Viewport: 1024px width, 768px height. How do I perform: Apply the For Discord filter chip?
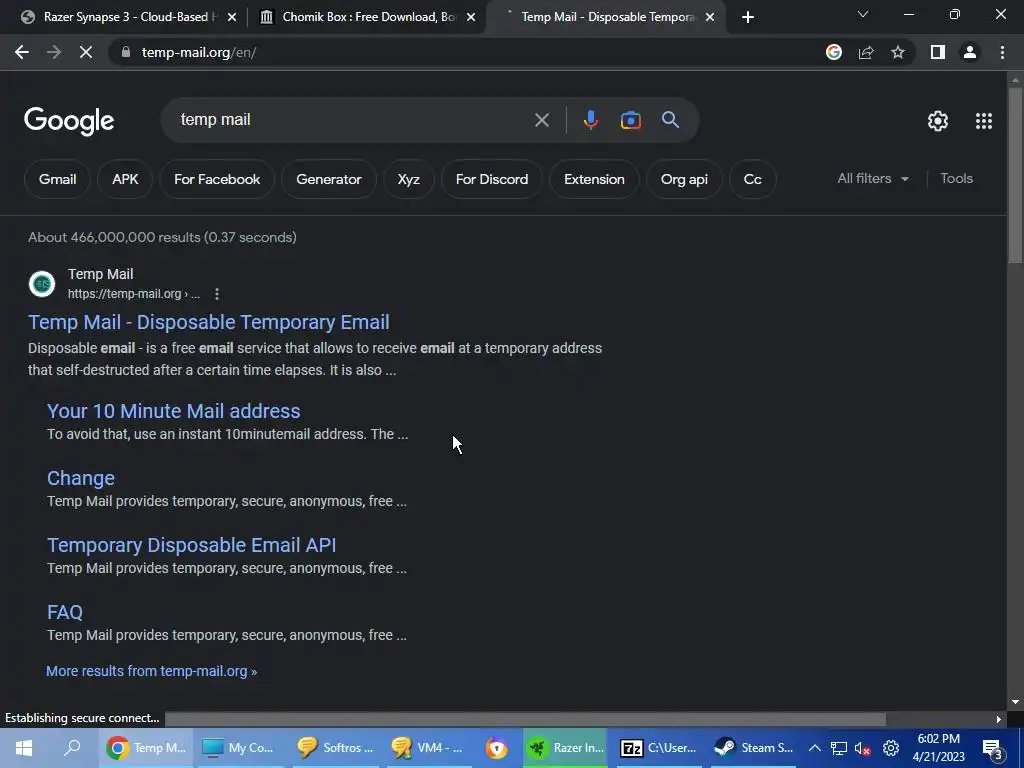pyautogui.click(x=492, y=179)
